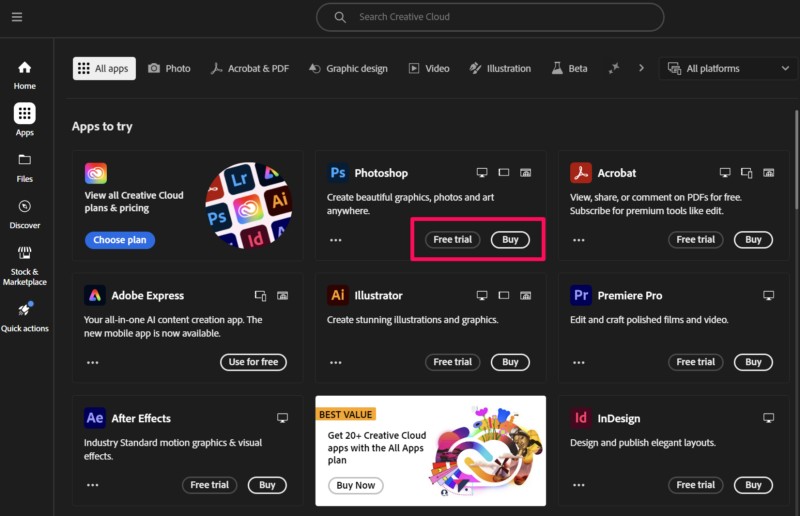Go to Home in sidebar
Image resolution: width=800 pixels, height=516 pixels.
25,75
